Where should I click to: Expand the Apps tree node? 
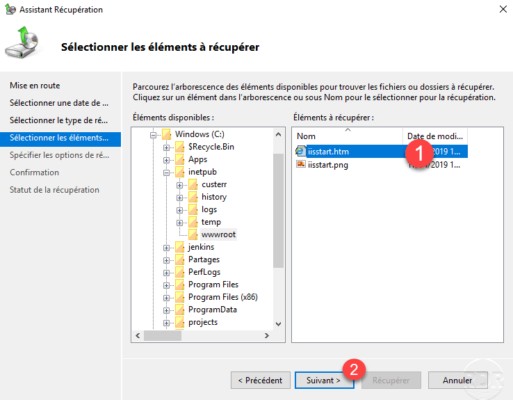point(166,160)
